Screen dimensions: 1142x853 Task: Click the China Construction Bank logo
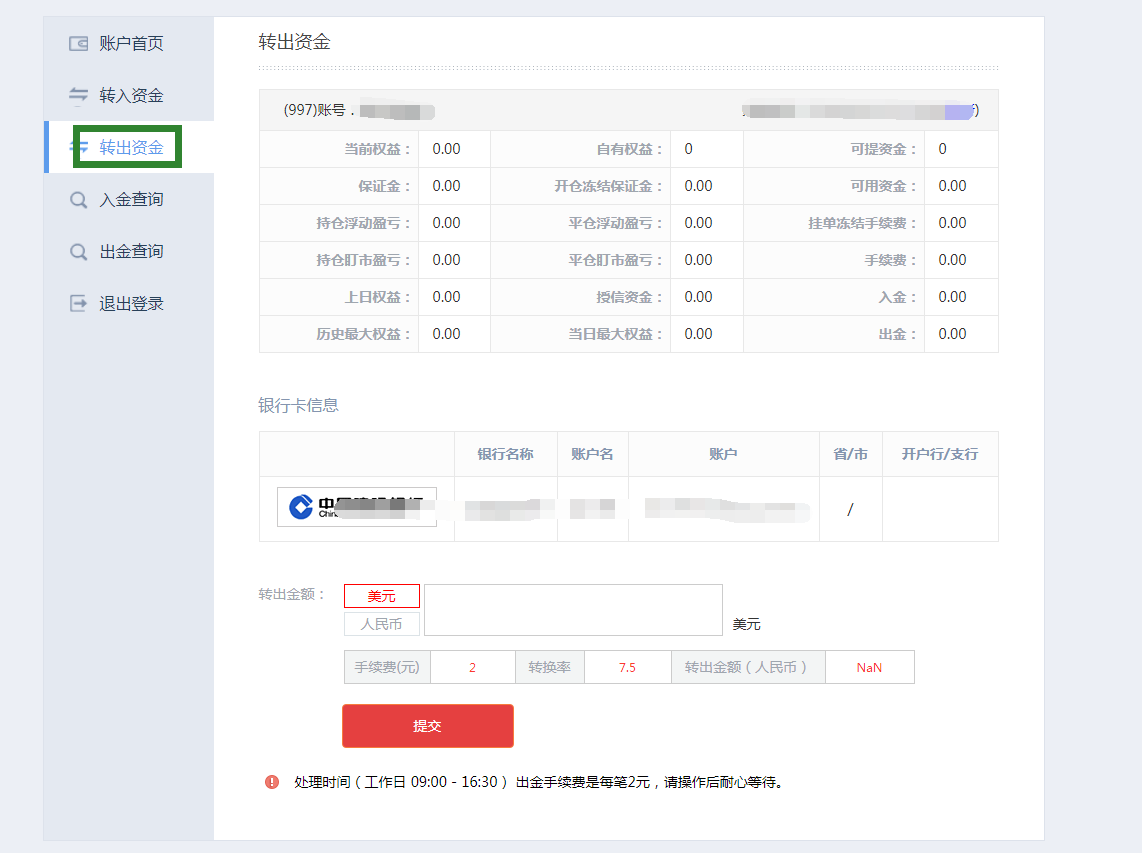click(356, 507)
